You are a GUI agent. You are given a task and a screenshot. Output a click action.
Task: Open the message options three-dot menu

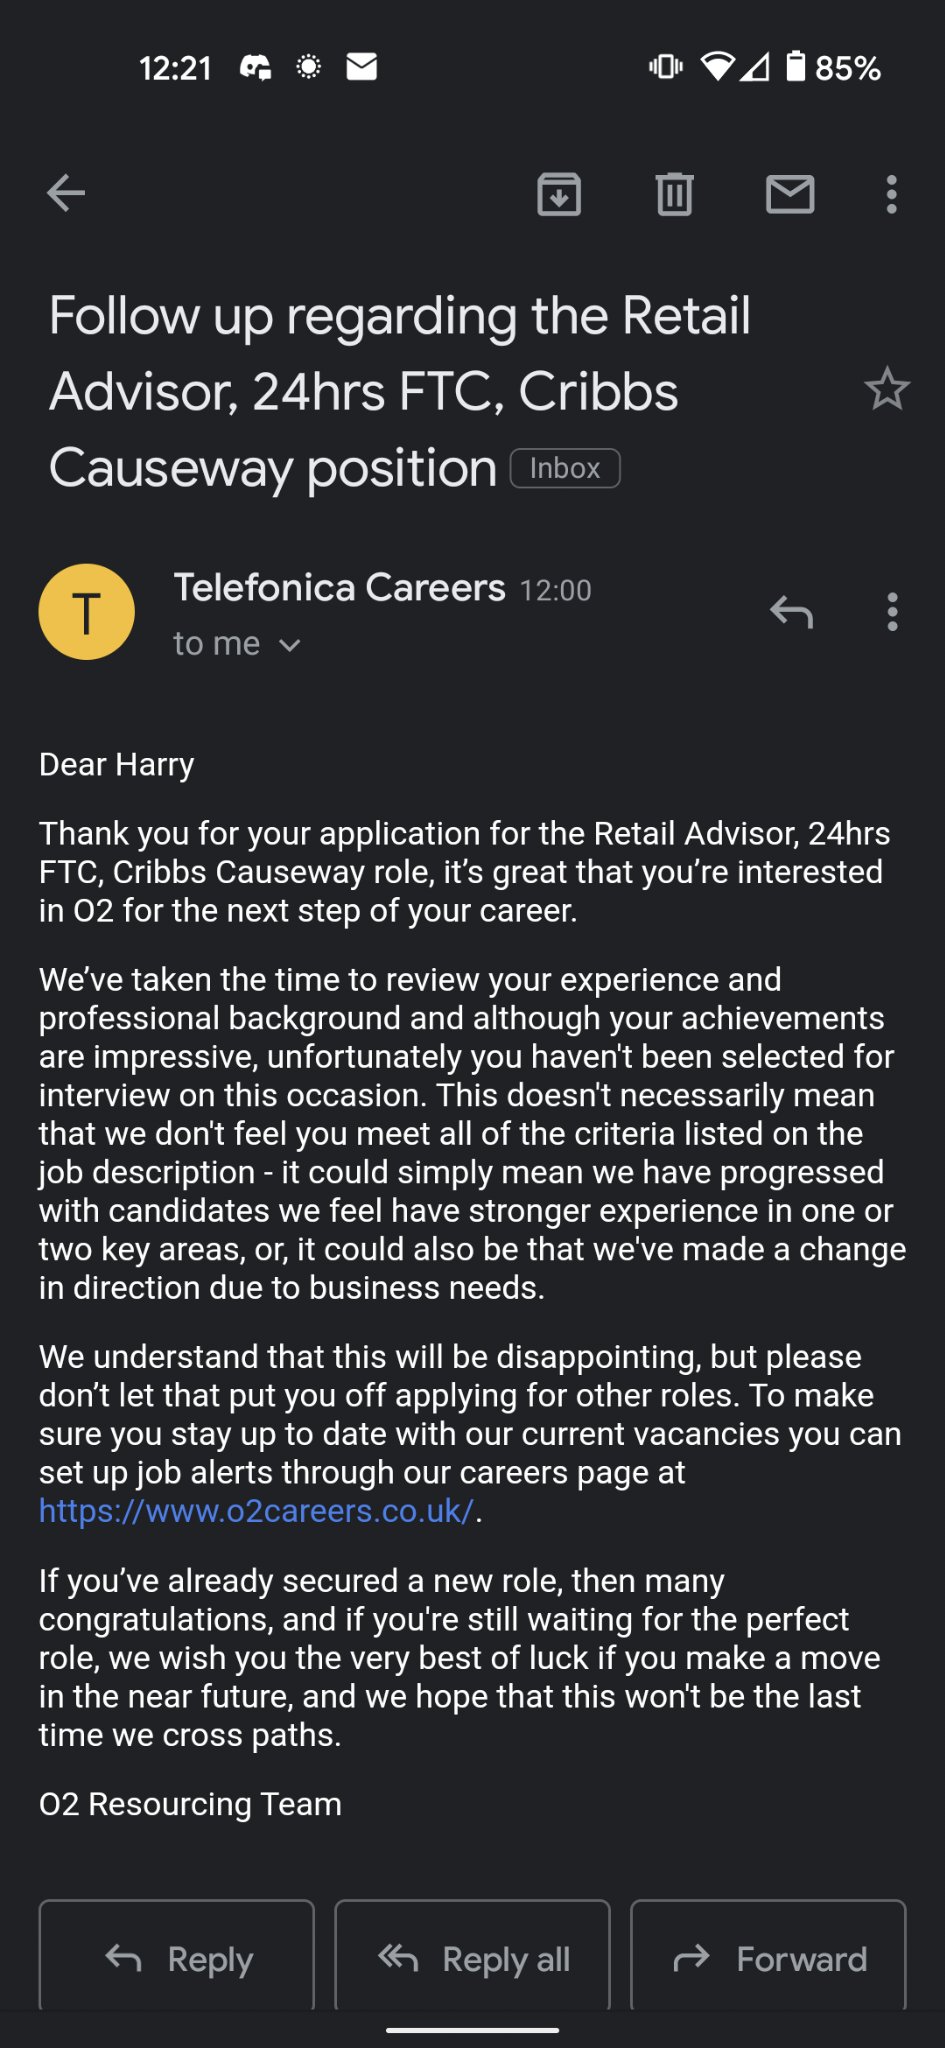pyautogui.click(x=892, y=611)
